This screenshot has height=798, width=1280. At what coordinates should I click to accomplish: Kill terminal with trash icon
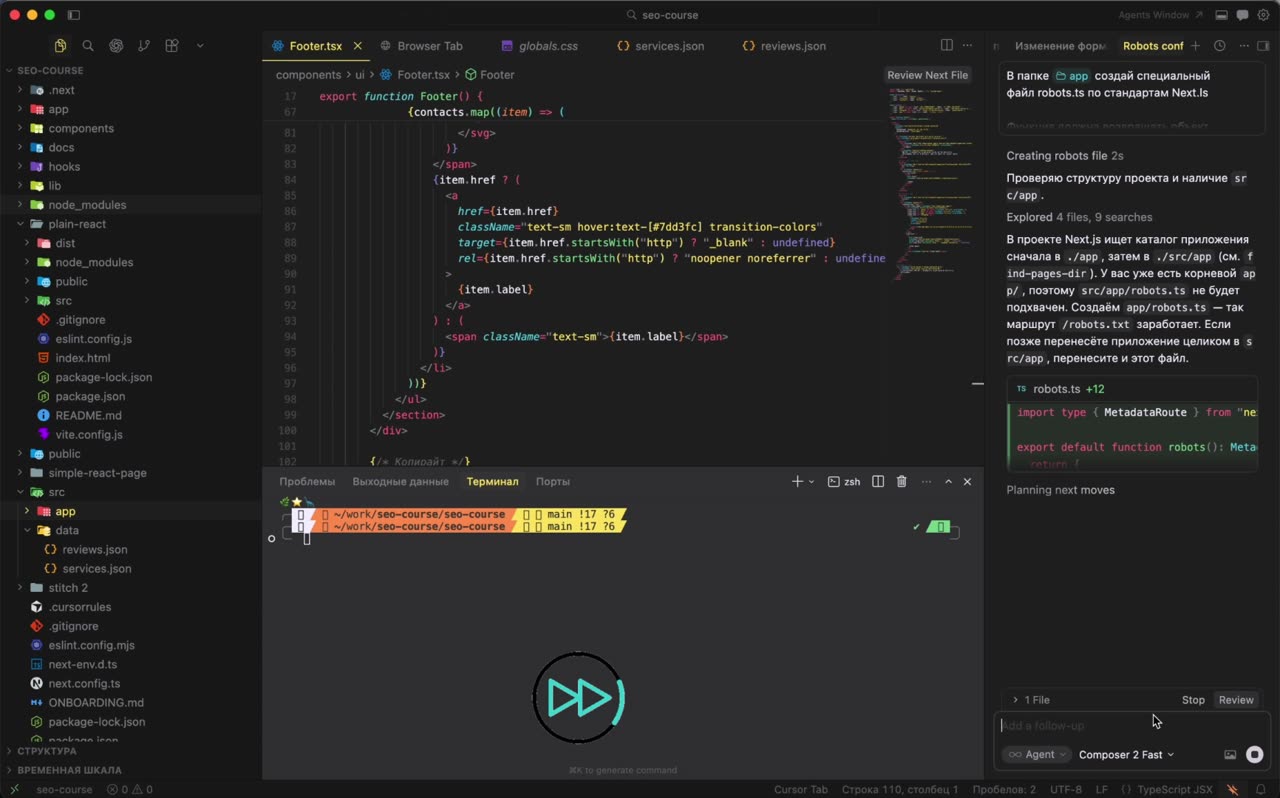(x=901, y=481)
